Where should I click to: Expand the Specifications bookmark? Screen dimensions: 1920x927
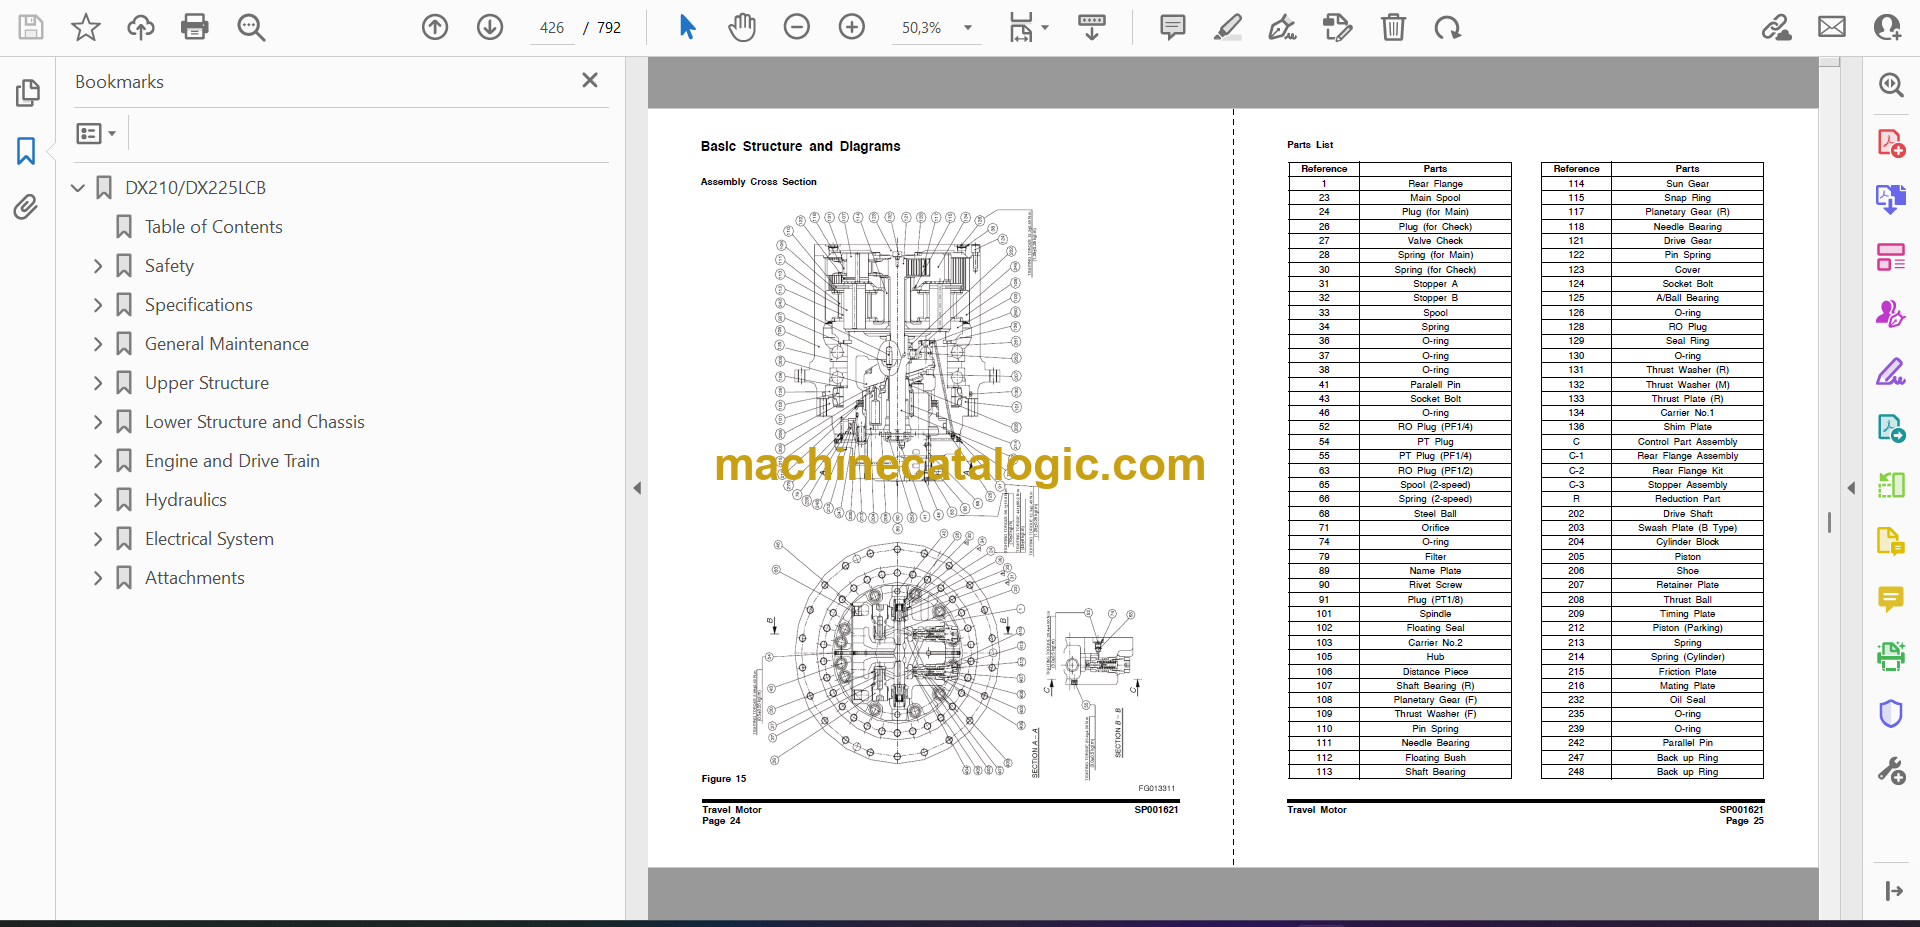pyautogui.click(x=98, y=305)
